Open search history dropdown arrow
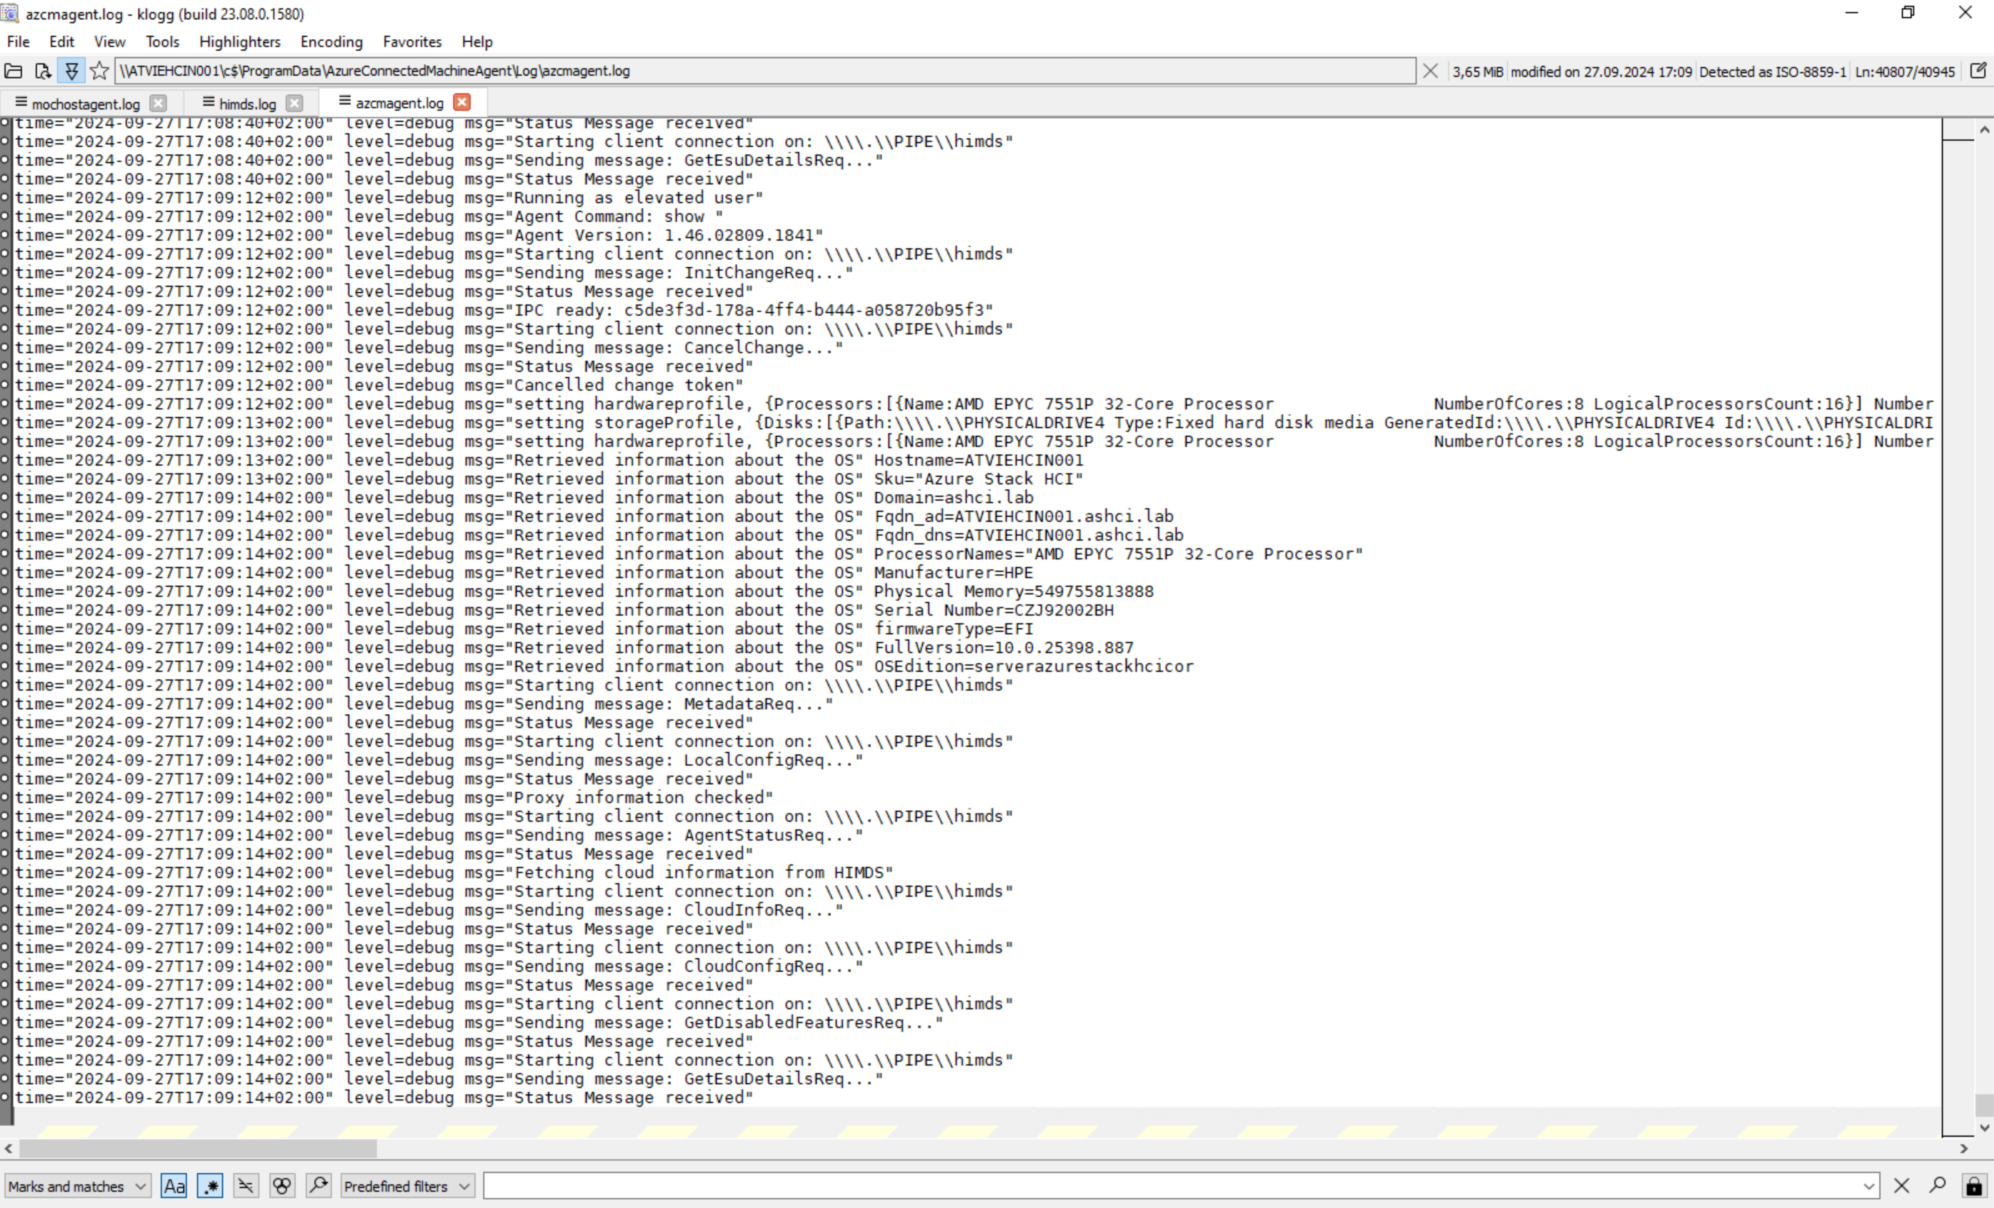 tap(1868, 1186)
